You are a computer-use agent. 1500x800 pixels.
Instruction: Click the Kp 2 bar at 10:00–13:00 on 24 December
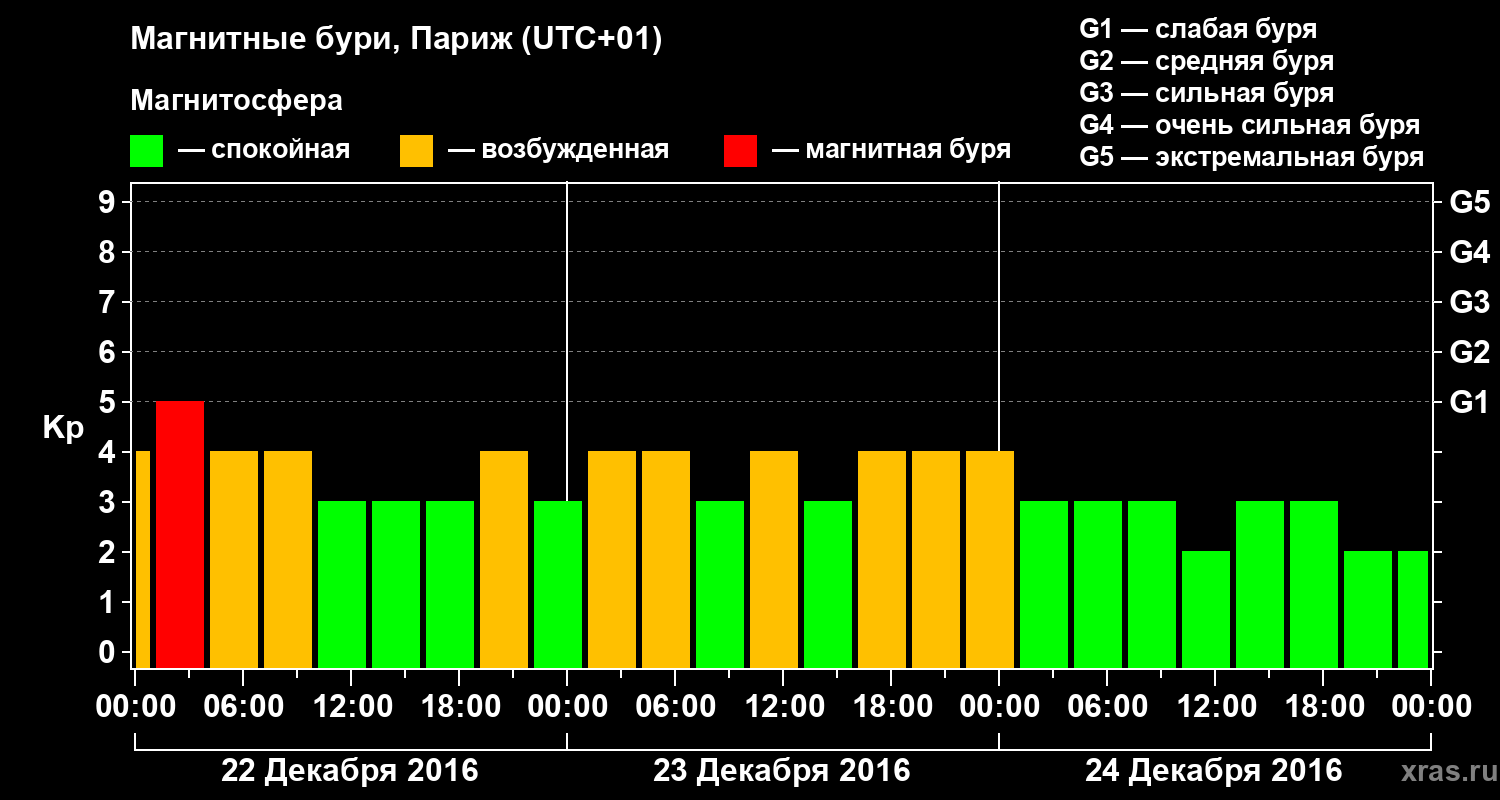1206,609
